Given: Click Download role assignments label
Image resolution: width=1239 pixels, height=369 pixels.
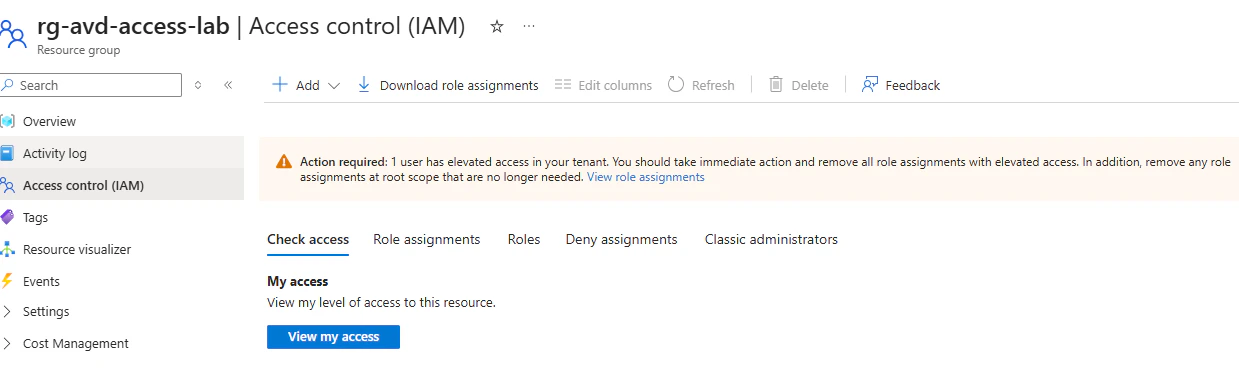Looking at the screenshot, I should (x=459, y=86).
